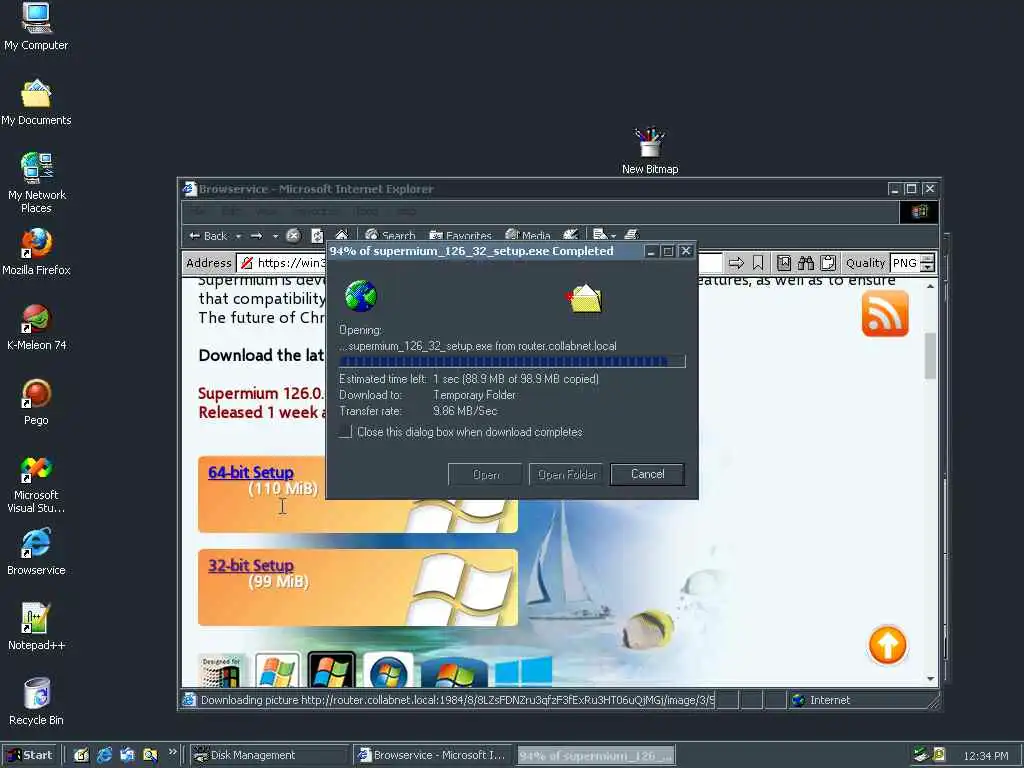The height and width of the screenshot is (768, 1024).
Task: Open the Media toolbar button
Action: point(528,236)
